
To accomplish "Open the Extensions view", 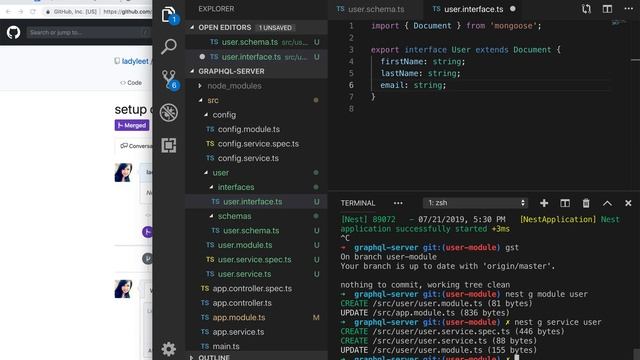I will coord(169,145).
